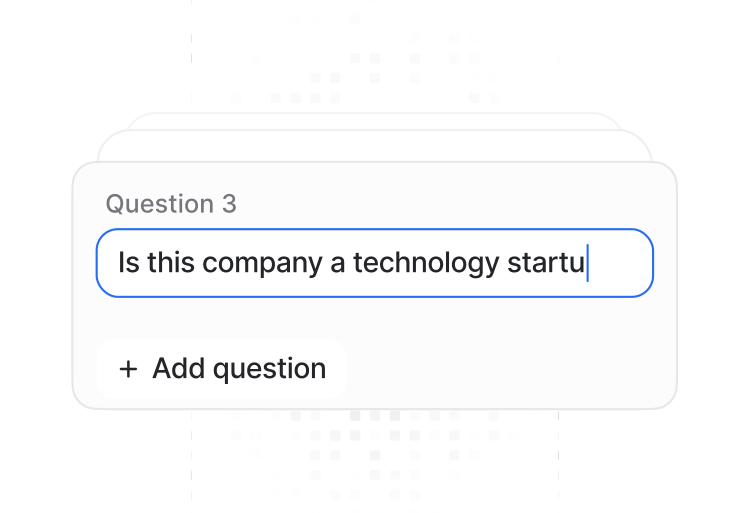
Task: Click the pixelated pattern above the cards
Action: click(x=374, y=60)
